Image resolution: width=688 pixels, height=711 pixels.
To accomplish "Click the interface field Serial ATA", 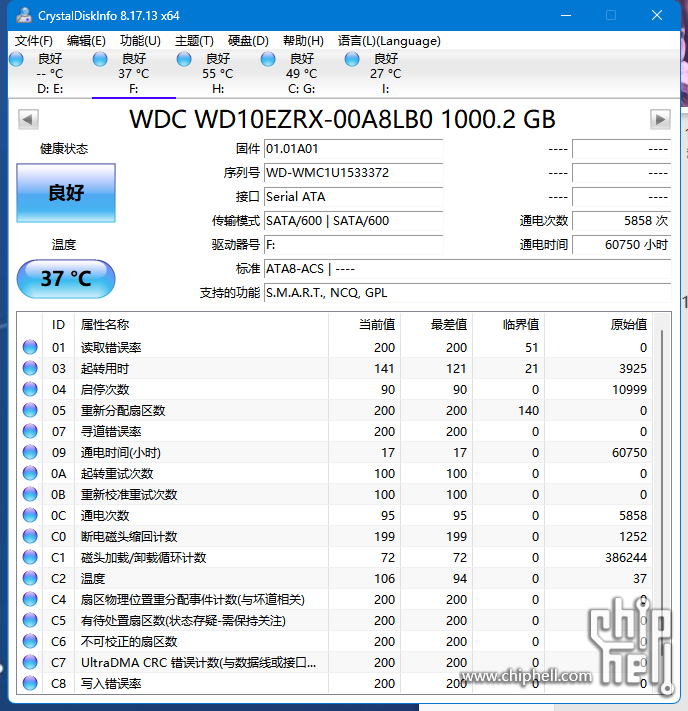I will pyautogui.click(x=354, y=197).
